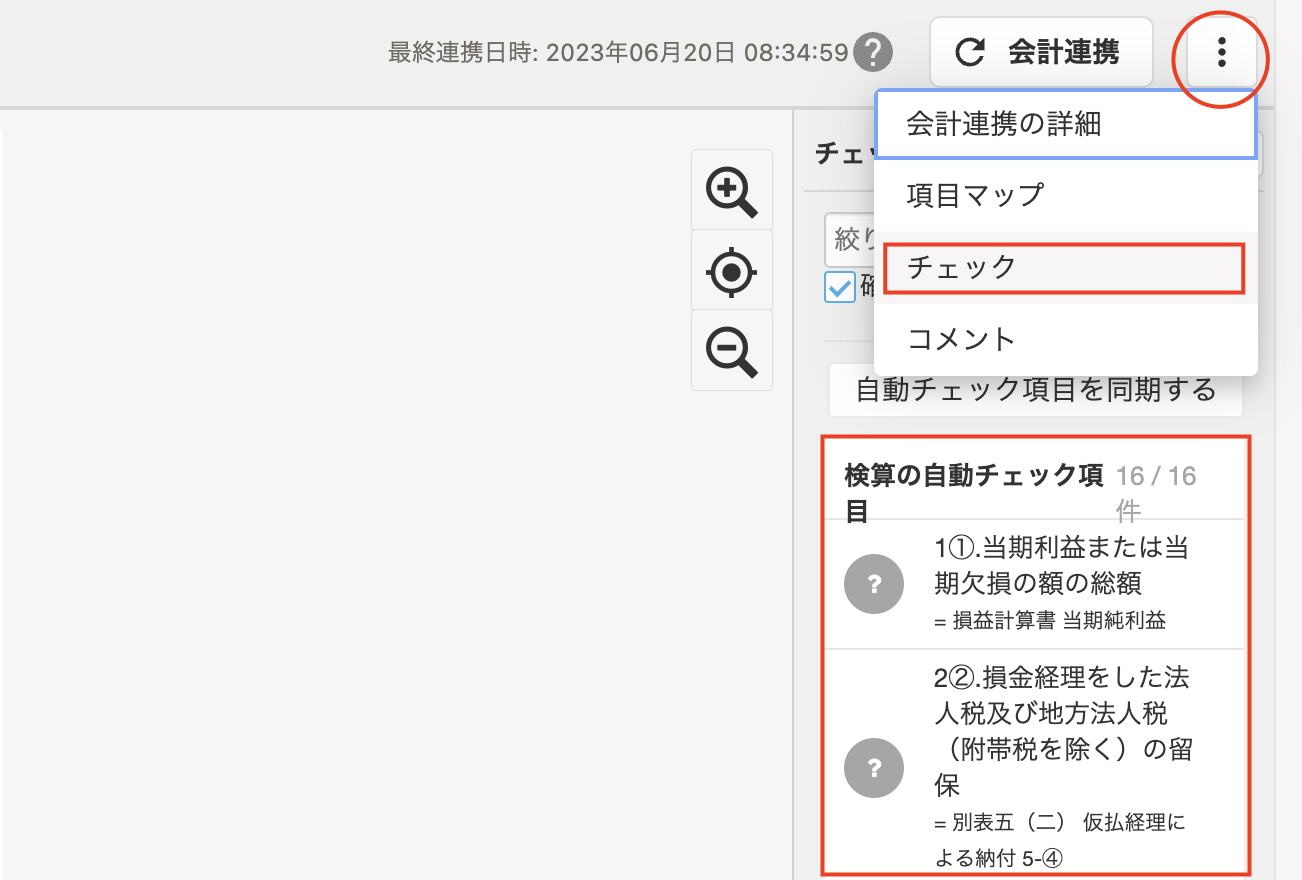The width and height of the screenshot is (1302, 880).
Task: Click gray status icon for 損金経理 item
Action: tap(874, 768)
